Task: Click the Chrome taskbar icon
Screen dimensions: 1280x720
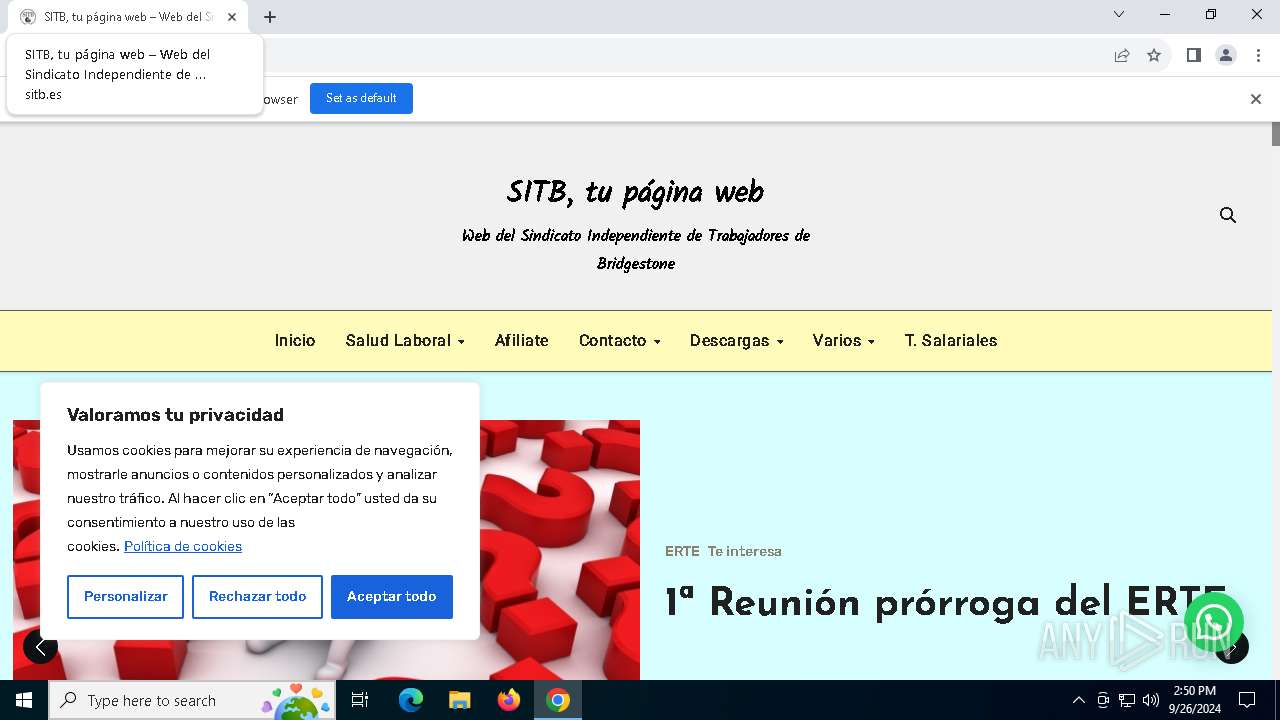Action: pyautogui.click(x=558, y=700)
